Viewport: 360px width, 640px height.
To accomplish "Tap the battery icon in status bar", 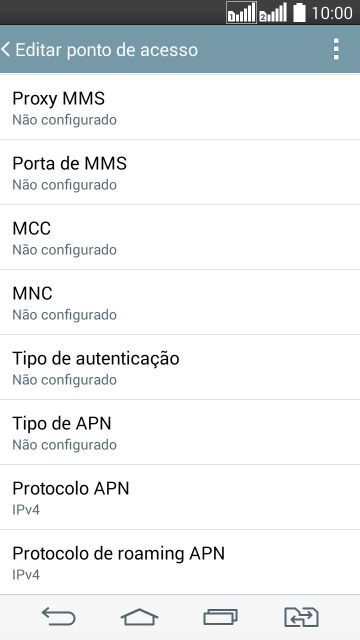I will (299, 13).
